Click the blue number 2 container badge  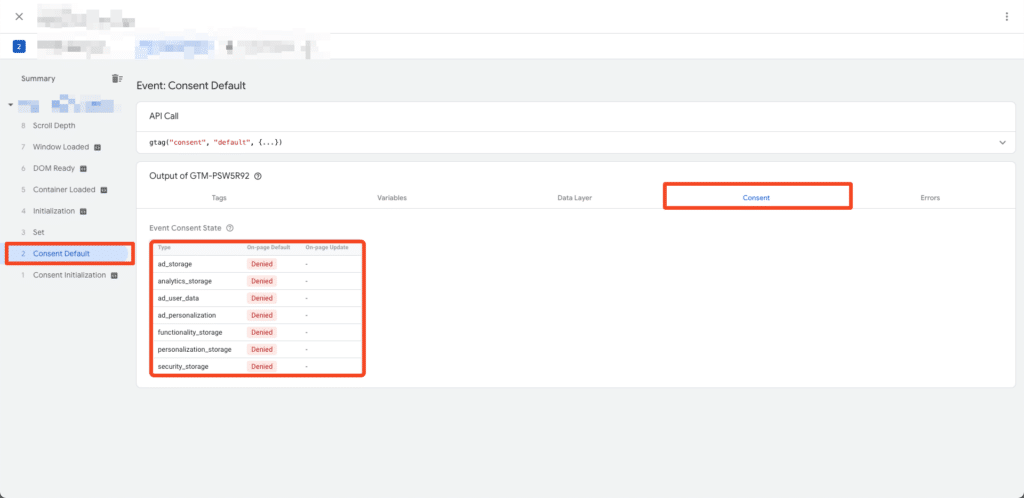(19, 46)
